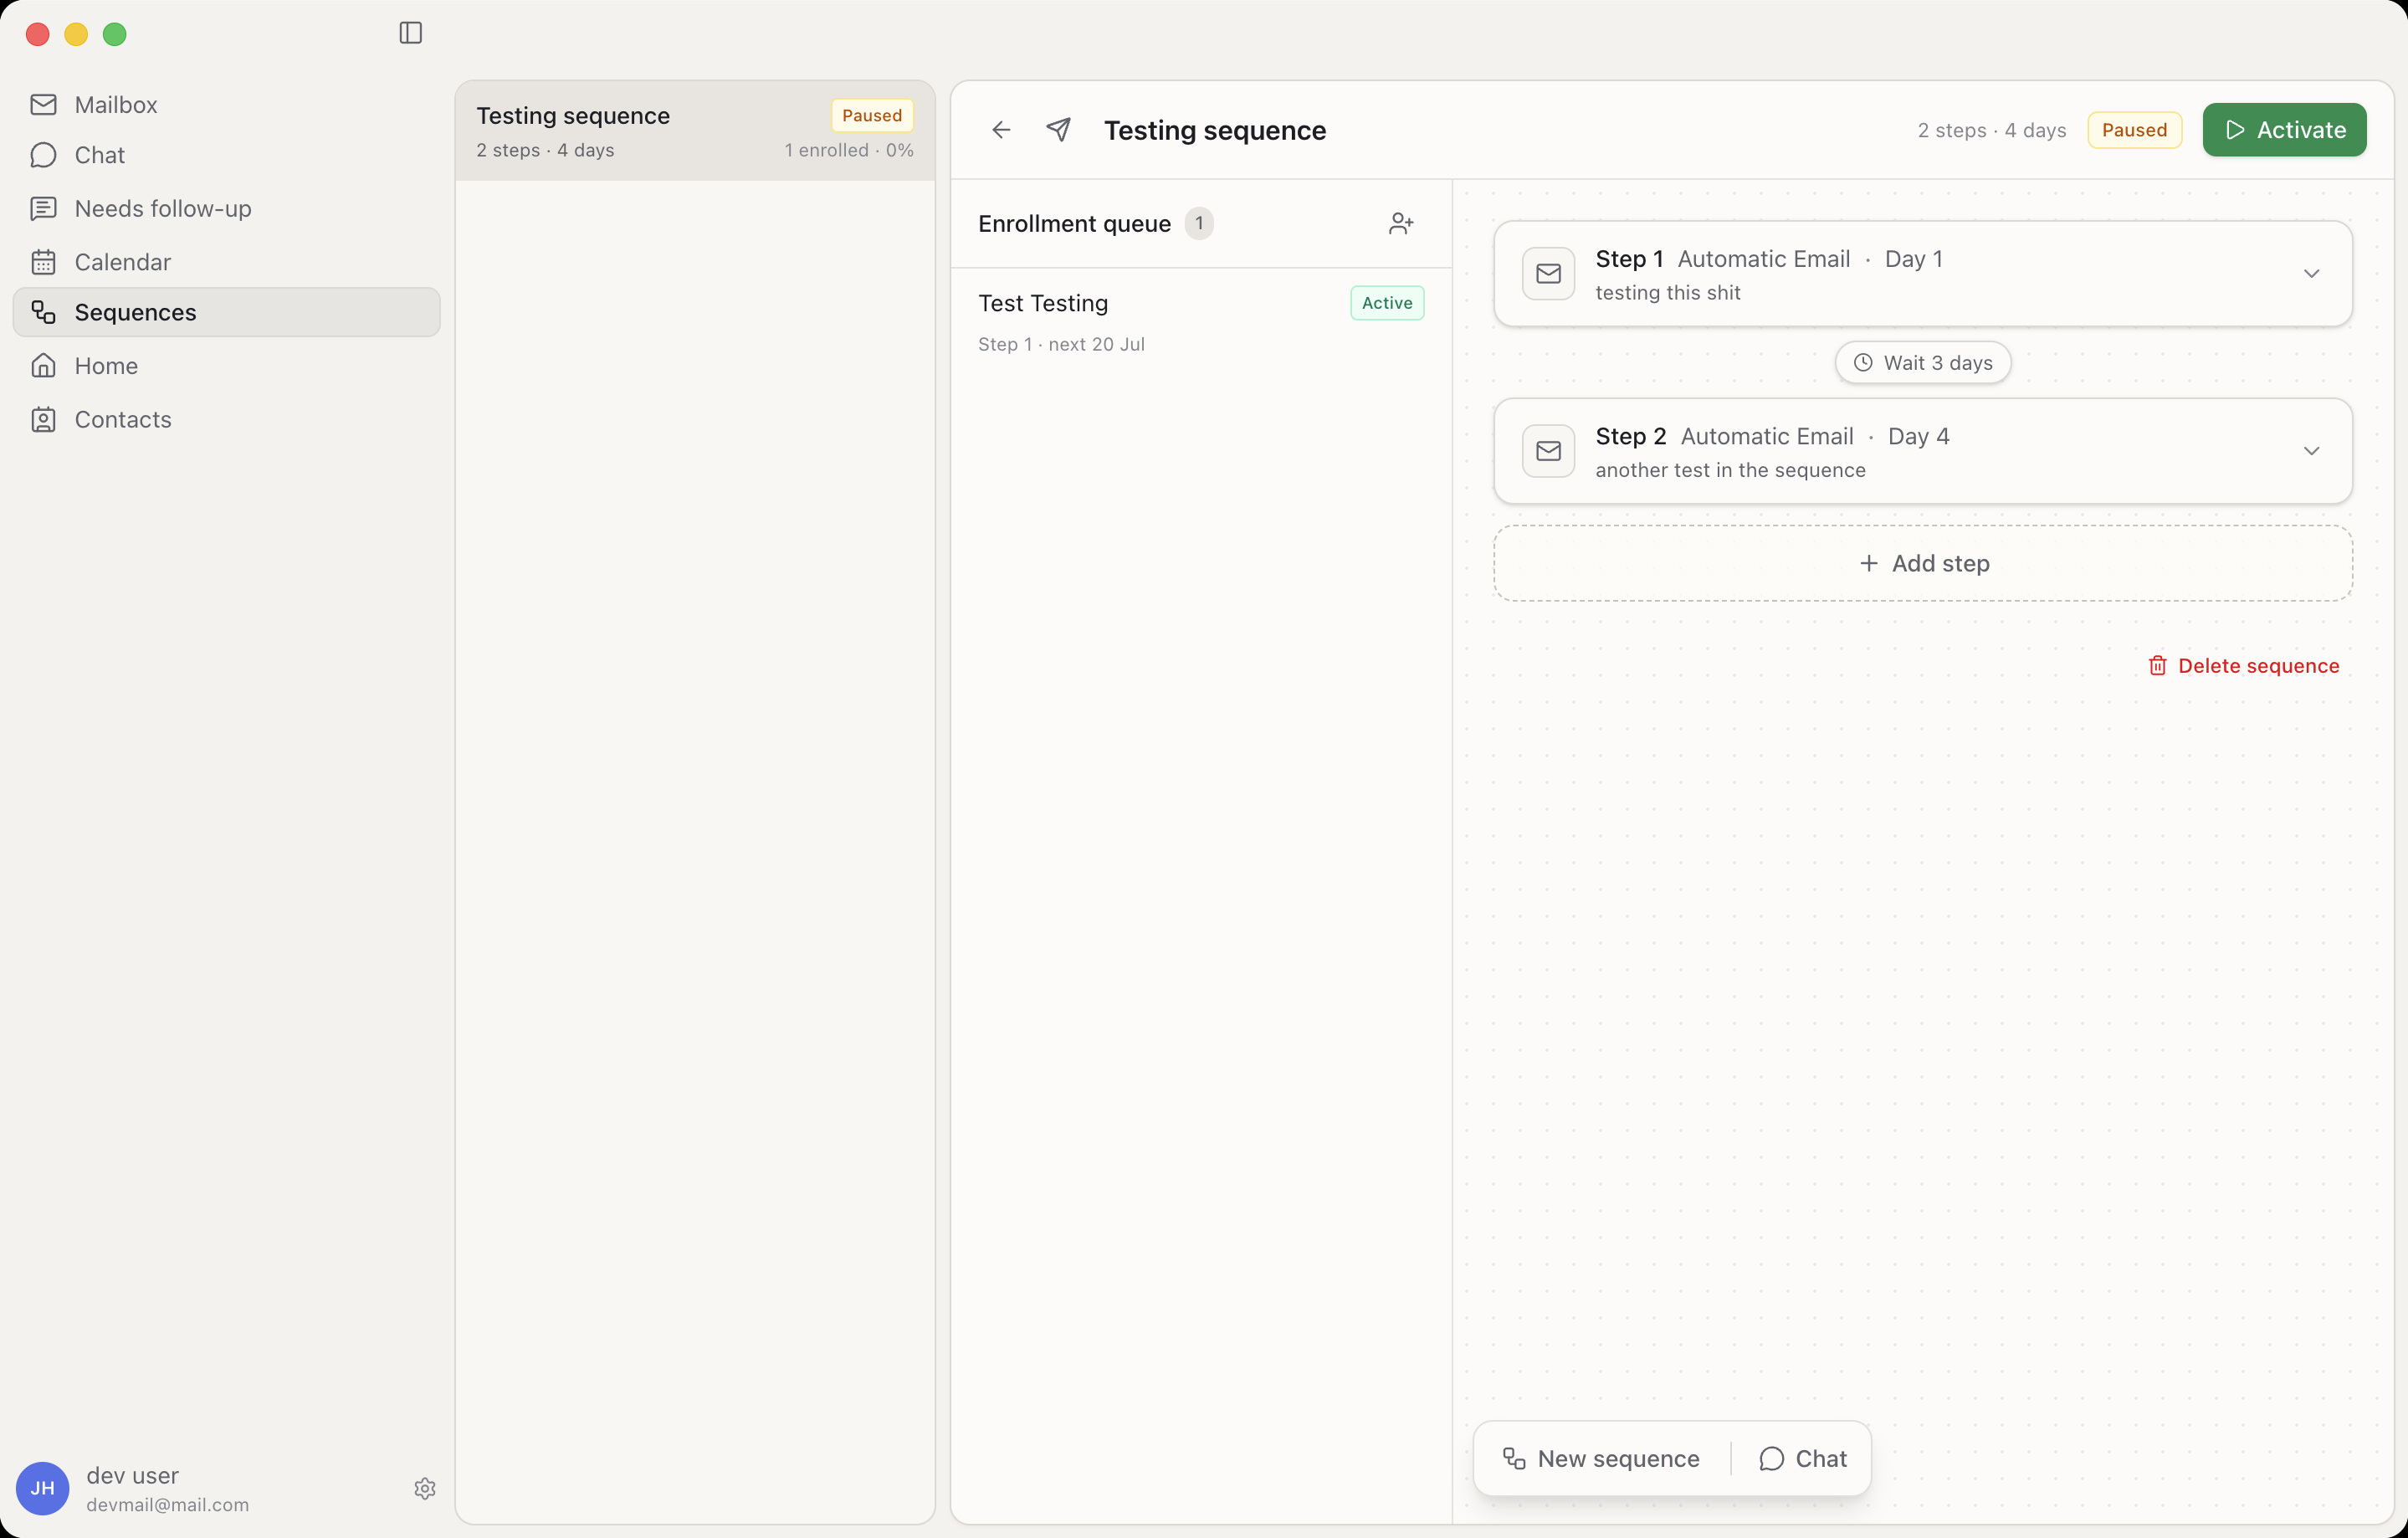This screenshot has width=2408, height=1538.
Task: Click the 'testing this shit' step subject
Action: pyautogui.click(x=1667, y=293)
